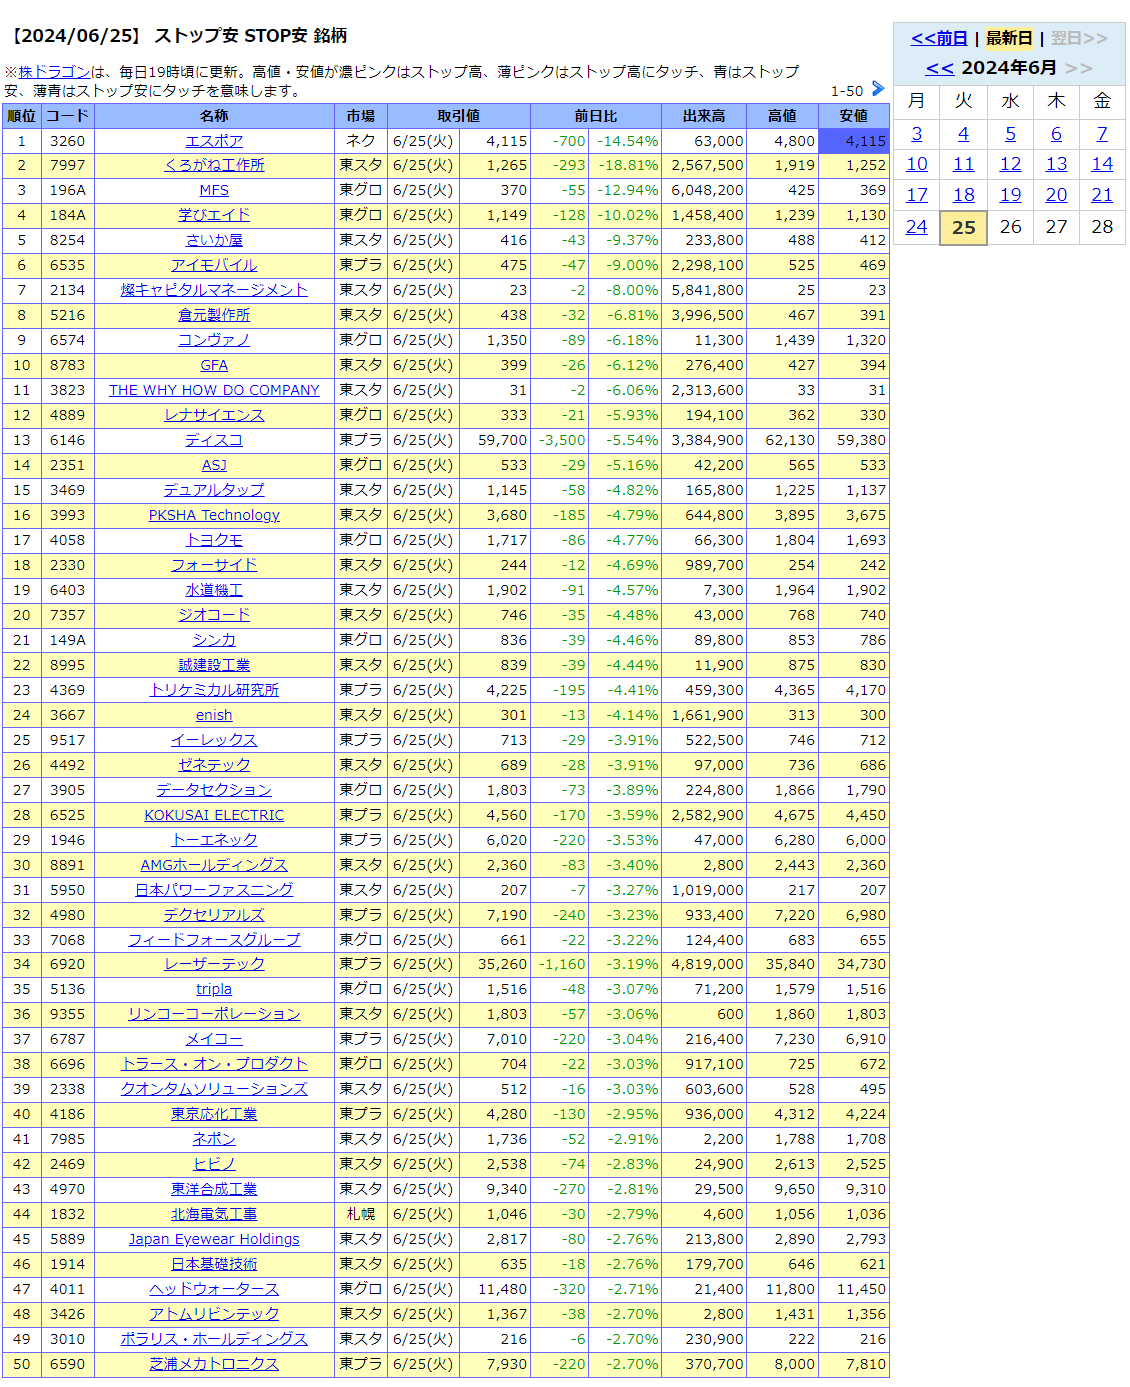
Task: Open the GFA stock link
Action: (214, 365)
